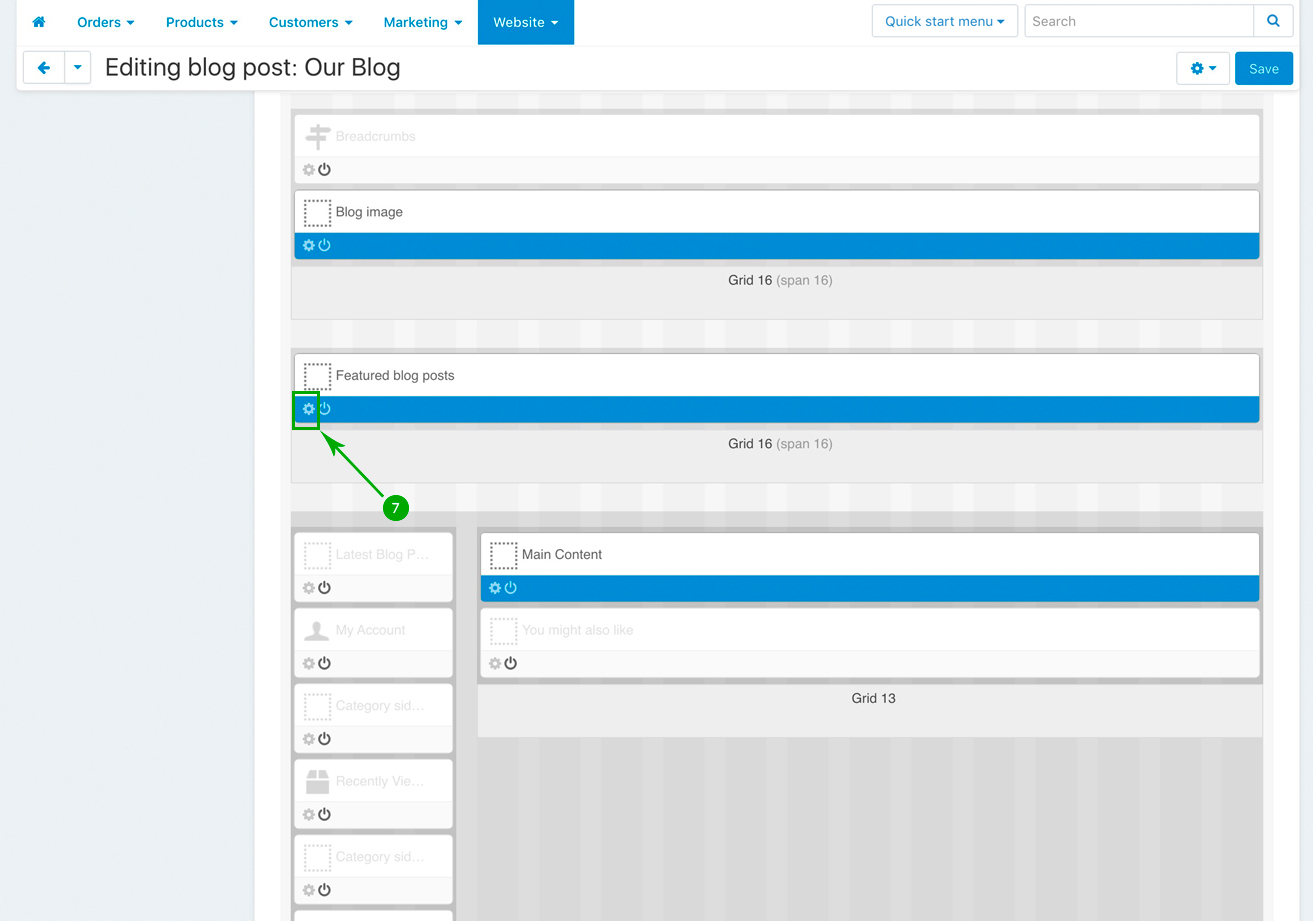Click the back arrow button
This screenshot has height=921, width=1313.
(43, 68)
